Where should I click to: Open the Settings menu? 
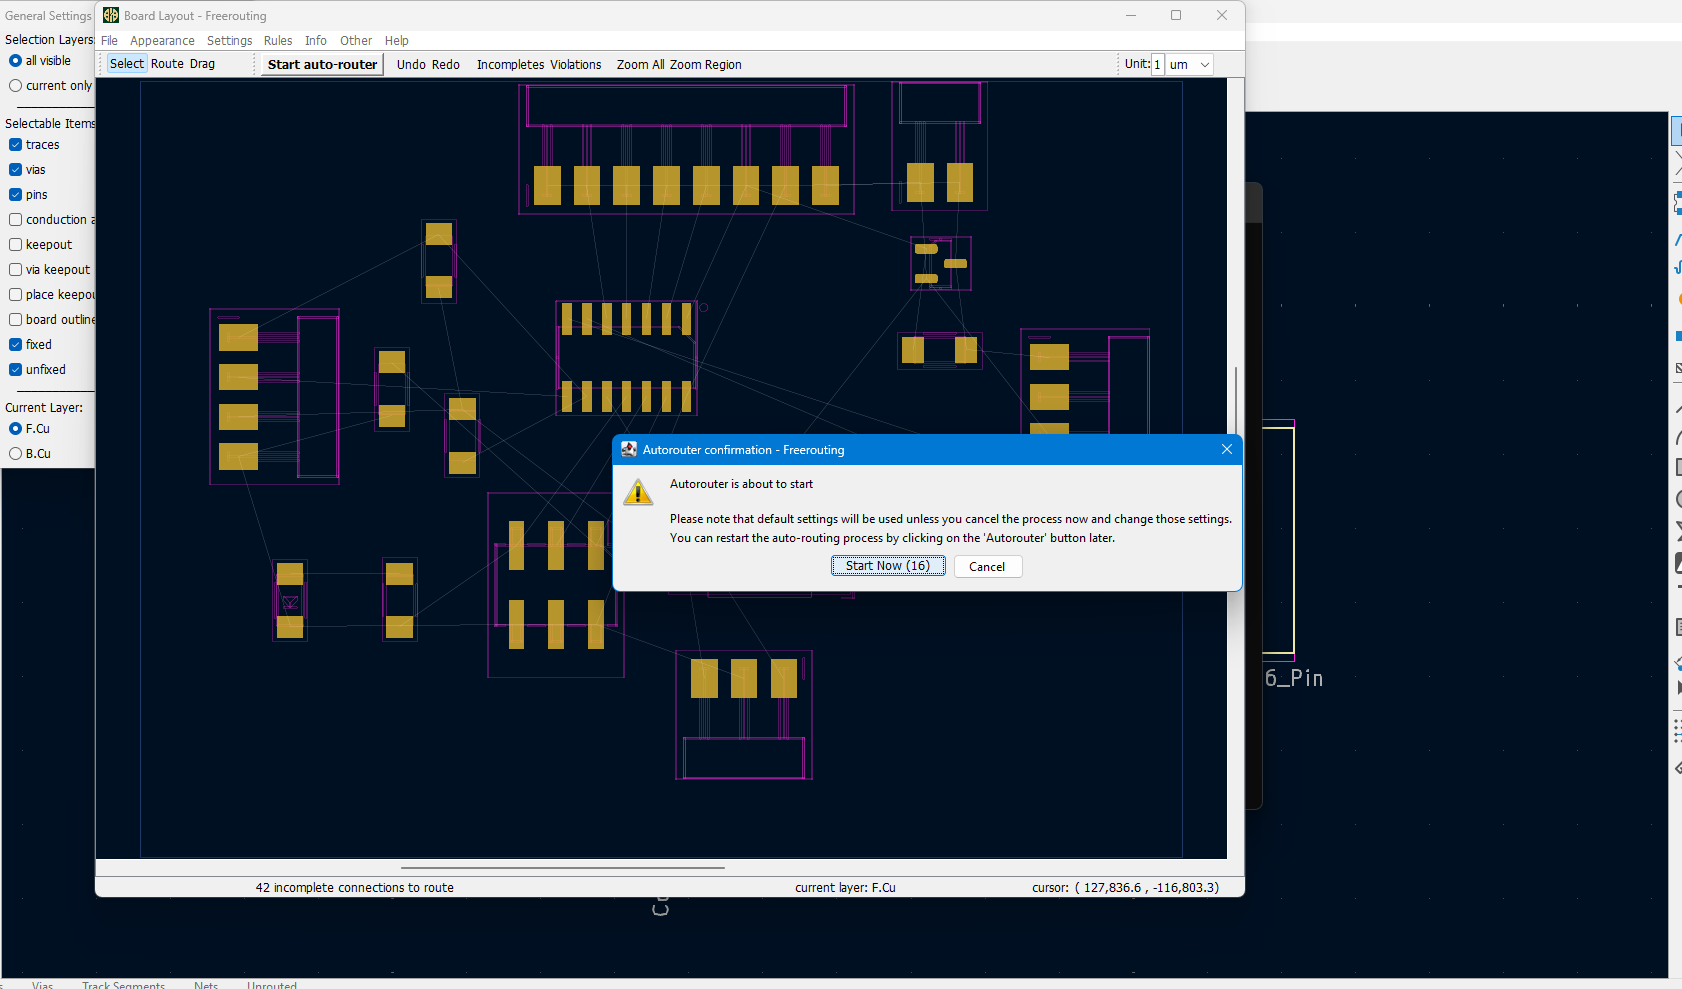(x=229, y=41)
